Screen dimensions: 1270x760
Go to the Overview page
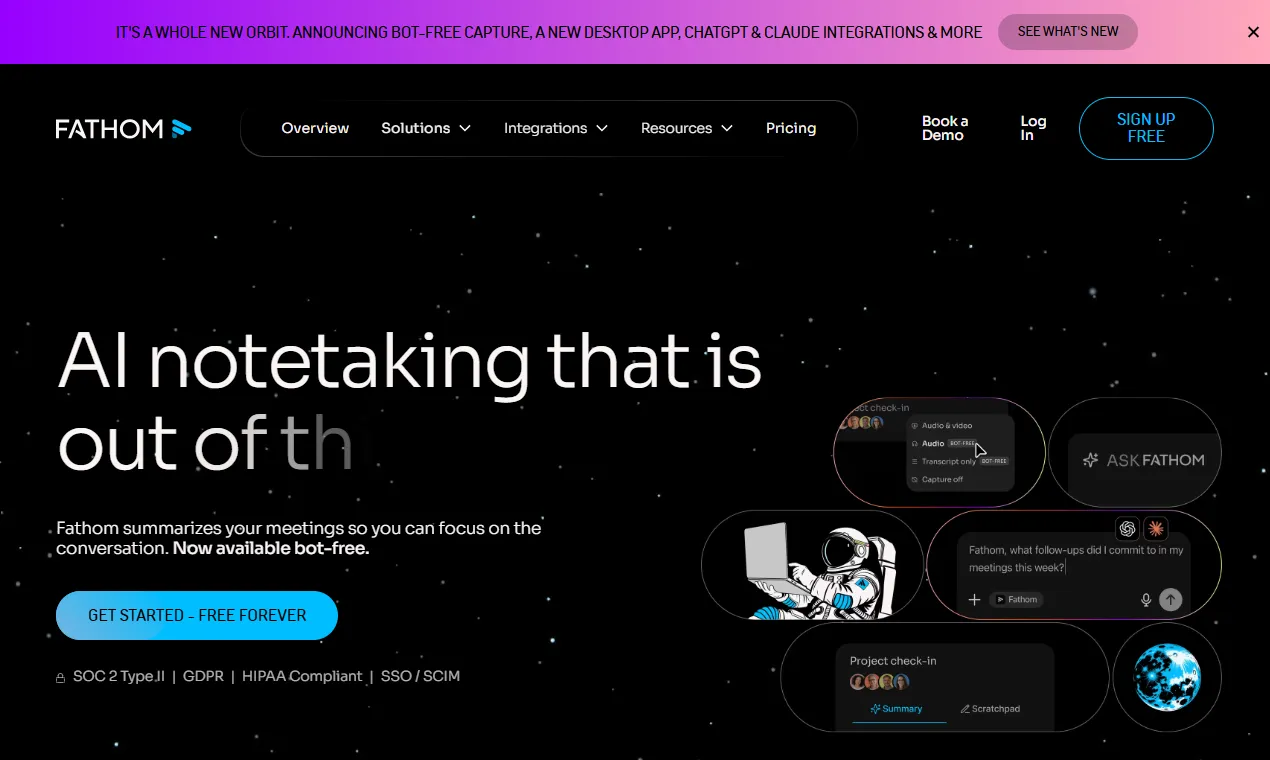tap(315, 128)
